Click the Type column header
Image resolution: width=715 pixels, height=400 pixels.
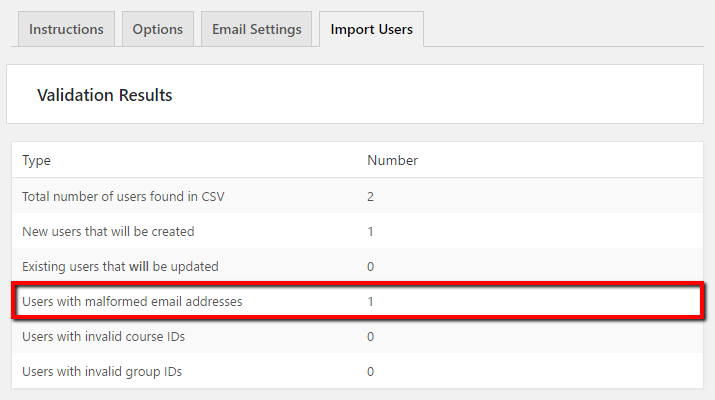click(x=36, y=160)
